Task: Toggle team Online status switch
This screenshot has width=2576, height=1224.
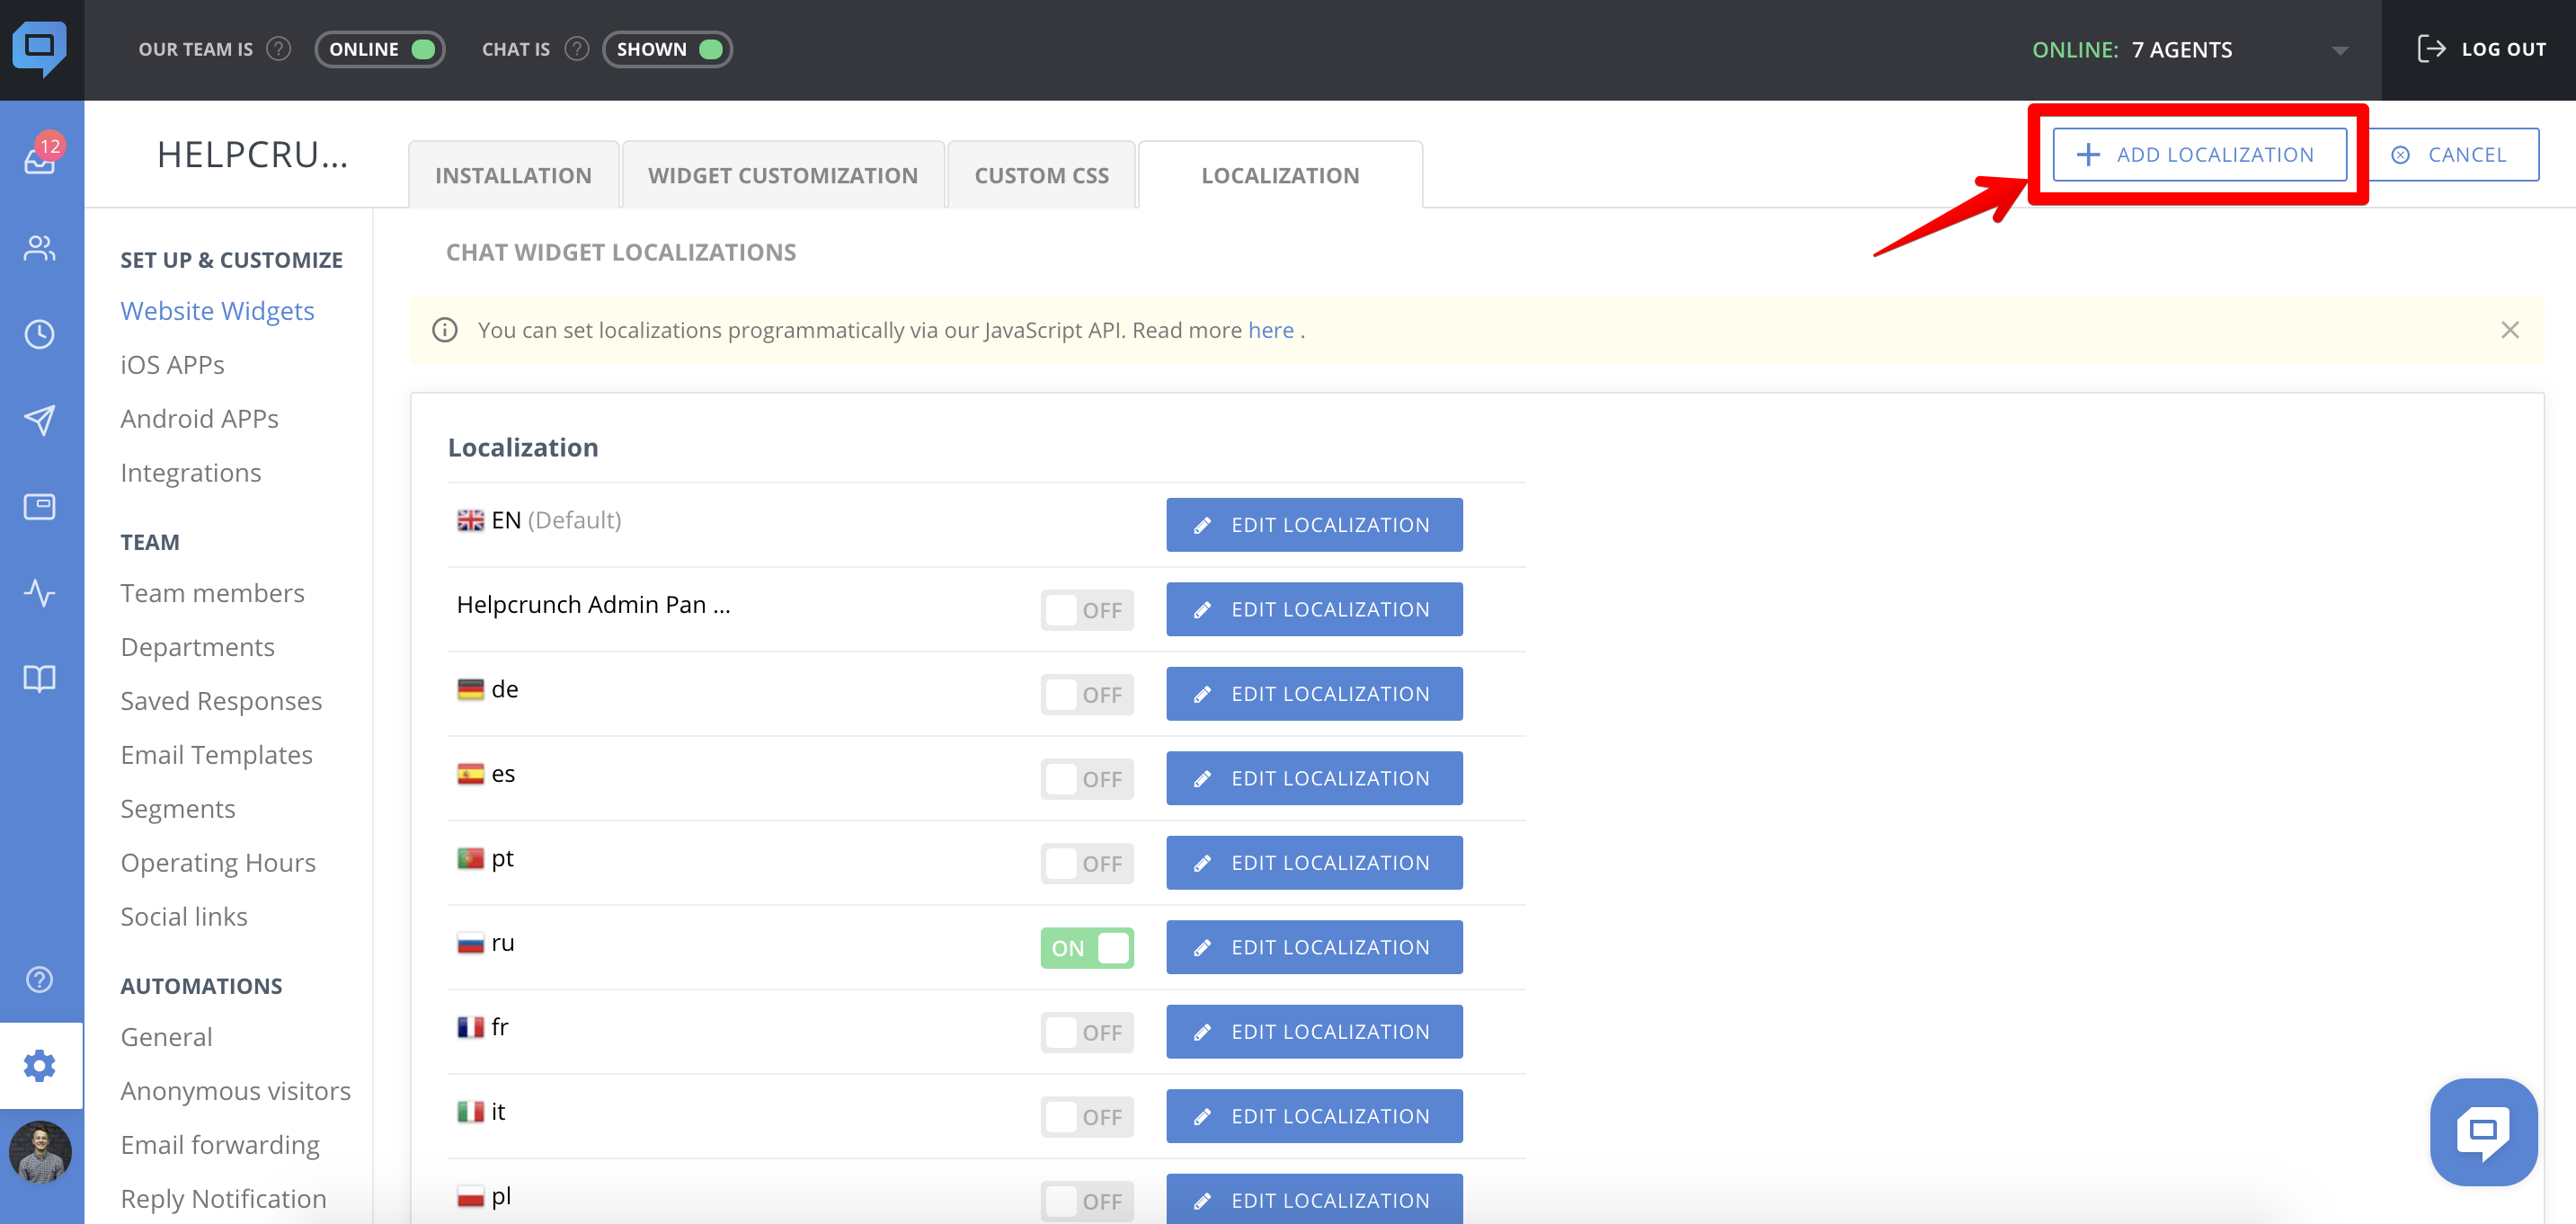Action: [380, 49]
